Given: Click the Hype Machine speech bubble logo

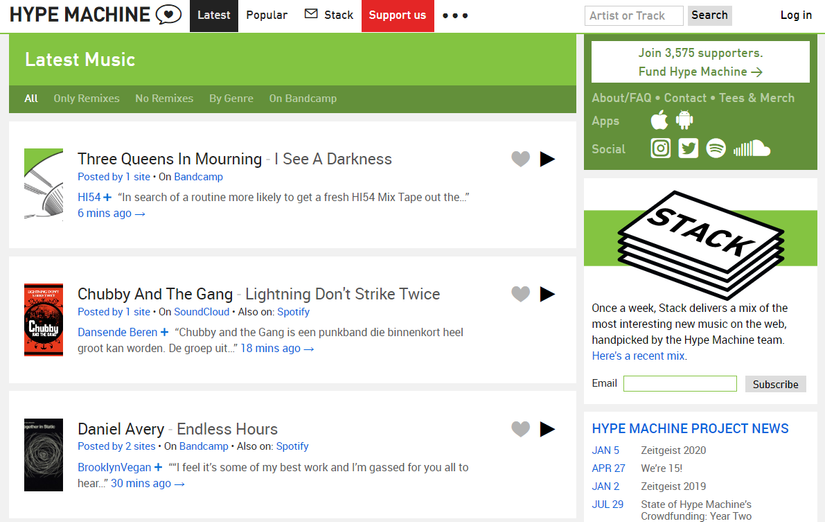Looking at the screenshot, I should [x=170, y=15].
